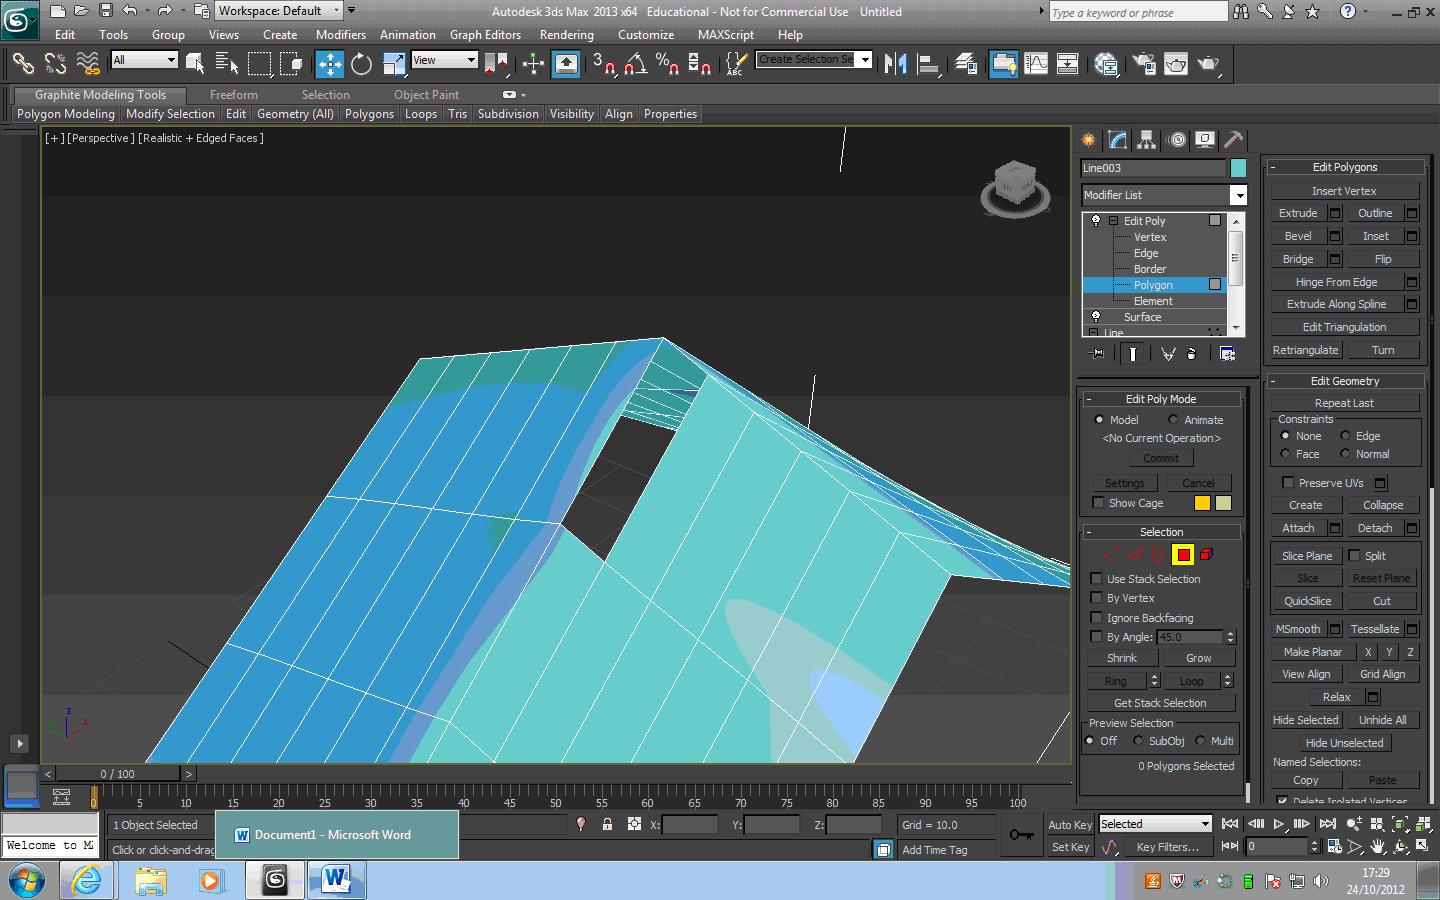The height and width of the screenshot is (900, 1440).
Task: Expand the selection filter All dropdown
Action: (171, 60)
